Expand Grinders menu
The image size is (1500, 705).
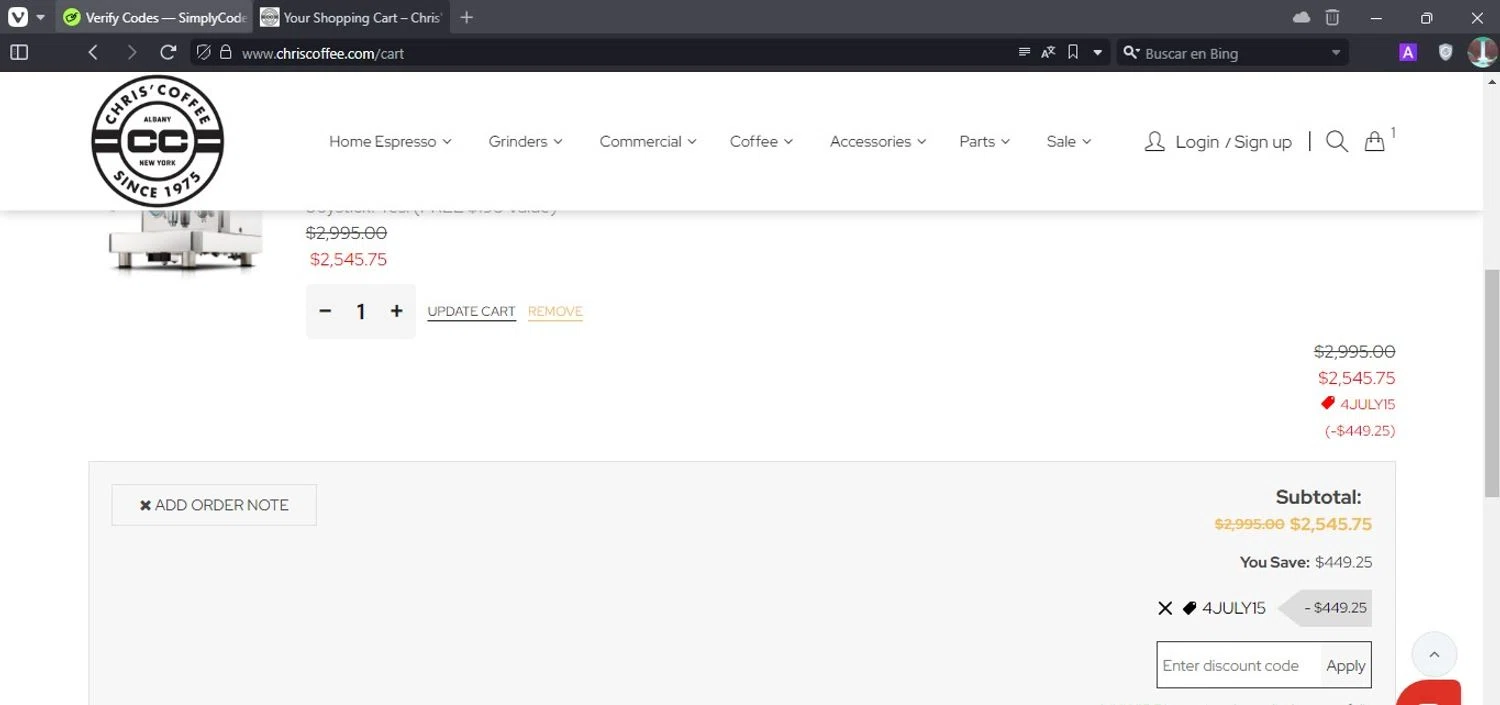point(525,141)
